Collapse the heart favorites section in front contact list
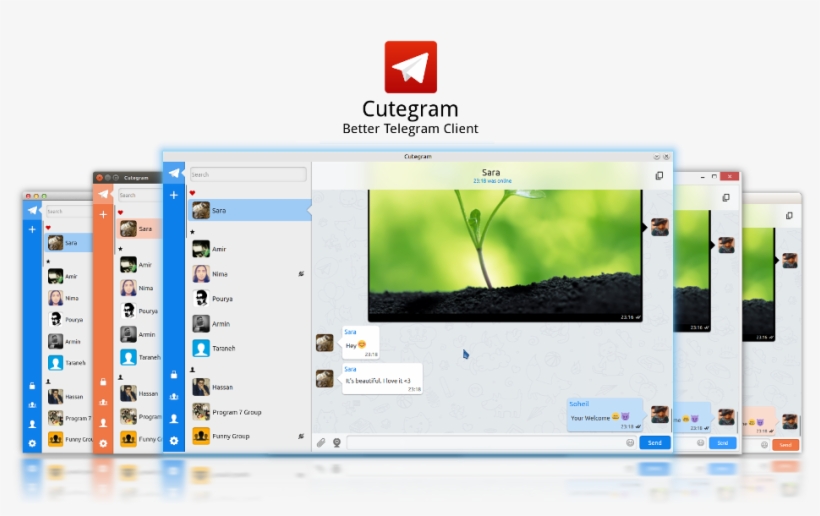The height and width of the screenshot is (516, 820). coord(192,193)
